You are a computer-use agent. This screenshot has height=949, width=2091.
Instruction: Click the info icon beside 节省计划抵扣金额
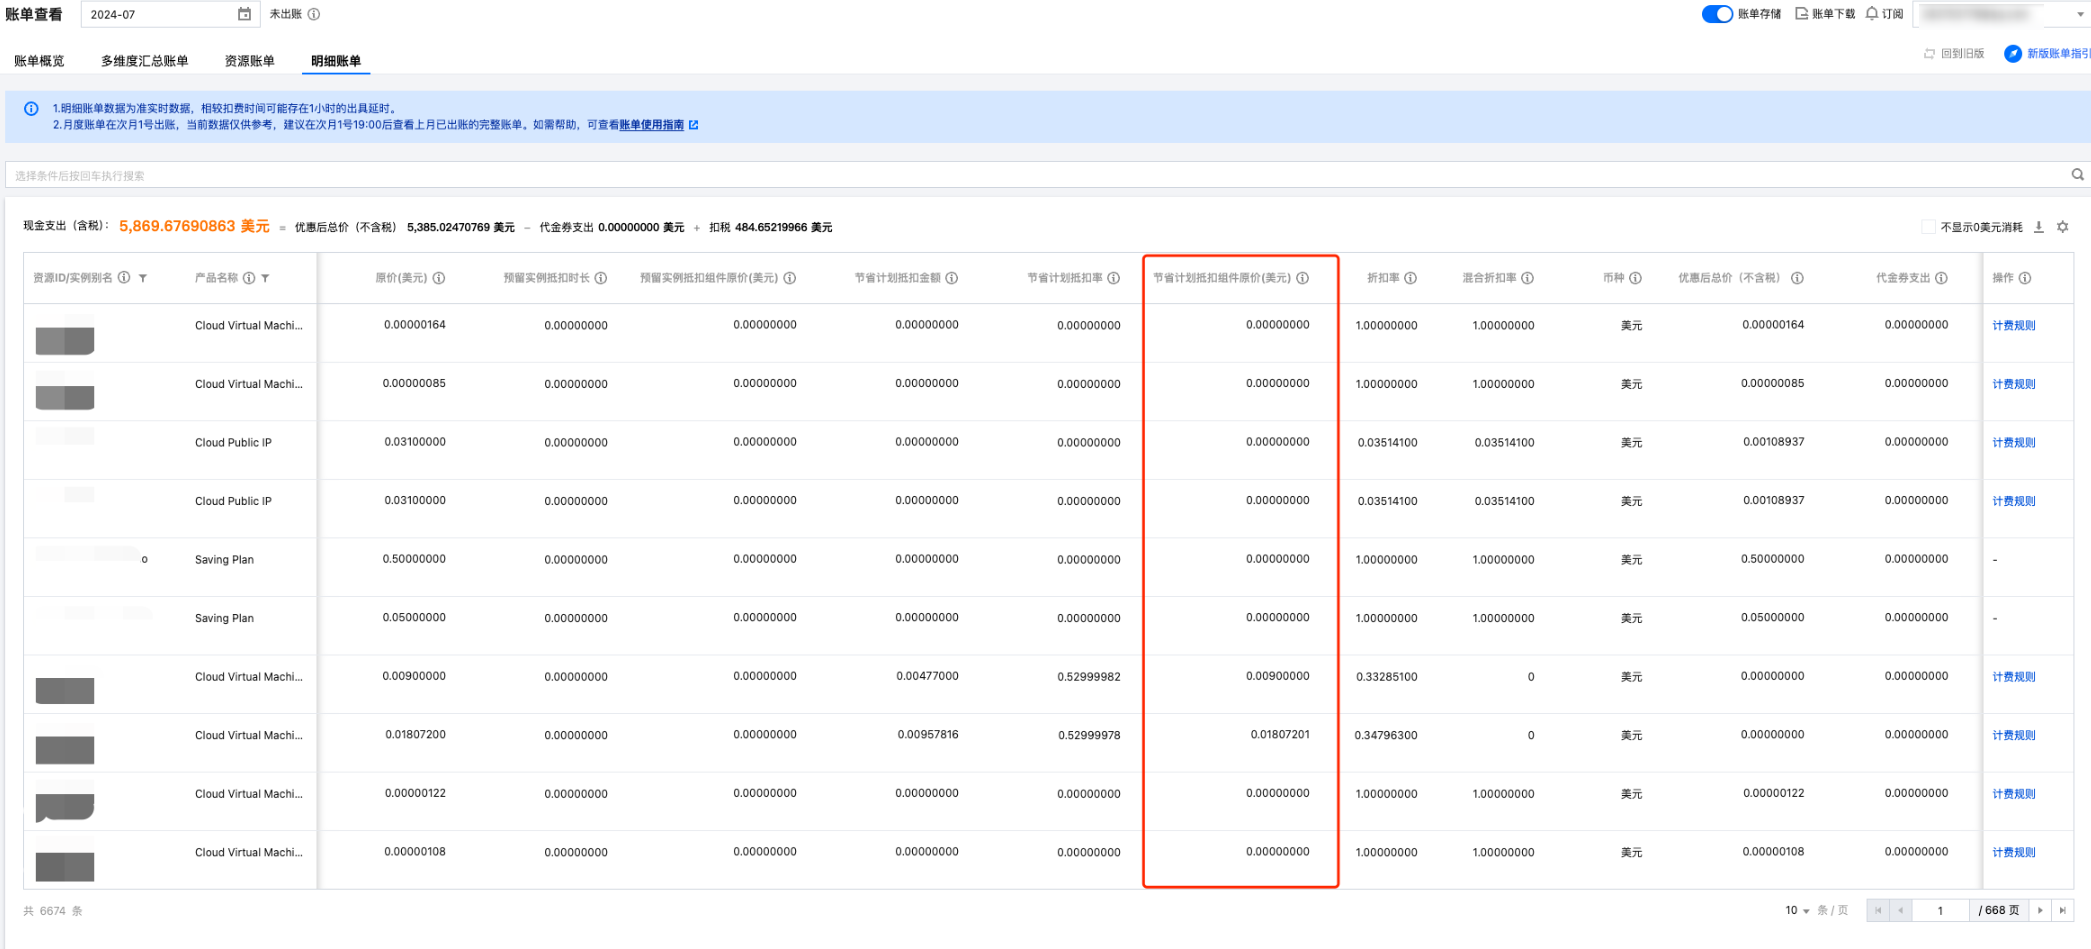(x=952, y=278)
